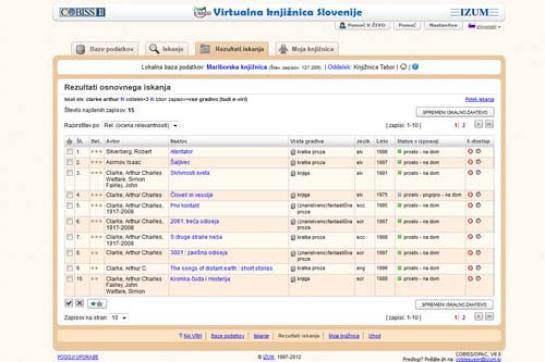Viewport: 545px width, 362px height.
Task: Open the IZUM logo link
Action: coord(474,12)
